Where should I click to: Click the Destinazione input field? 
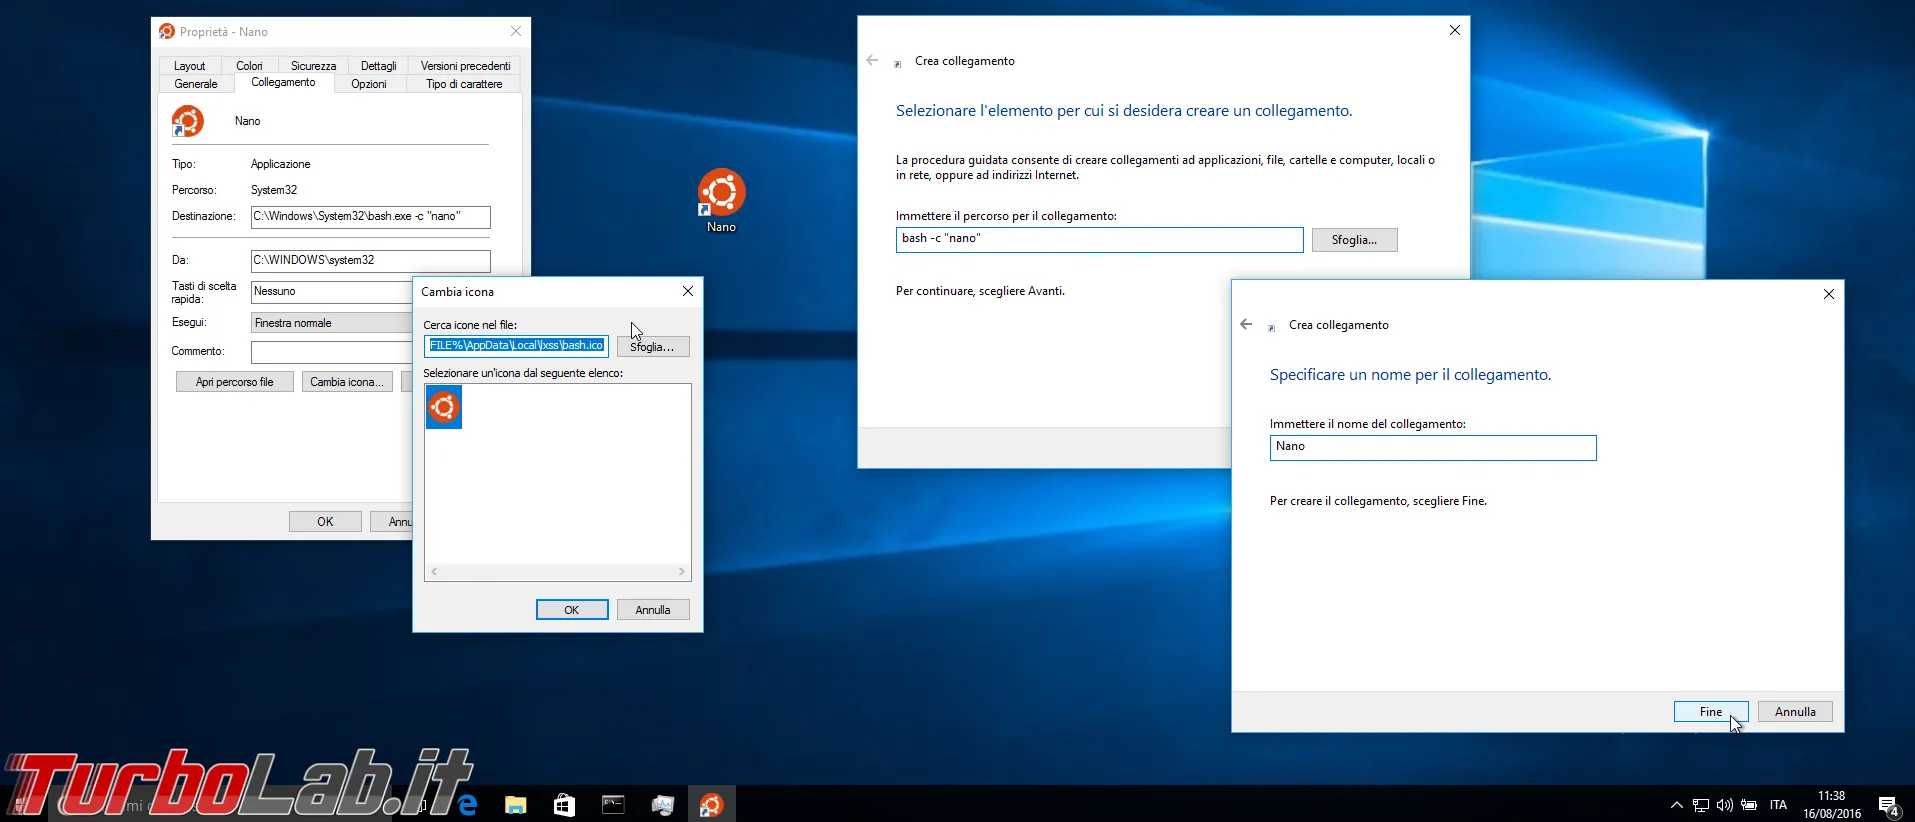370,217
